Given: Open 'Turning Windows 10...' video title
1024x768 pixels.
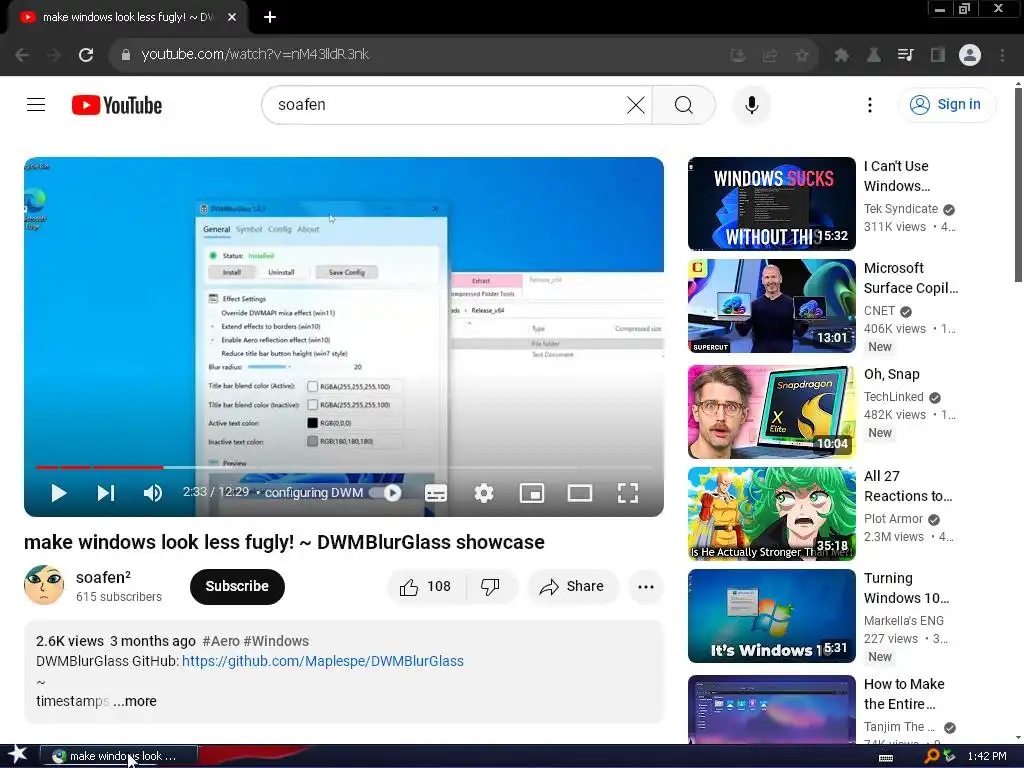Looking at the screenshot, I should pyautogui.click(x=906, y=588).
